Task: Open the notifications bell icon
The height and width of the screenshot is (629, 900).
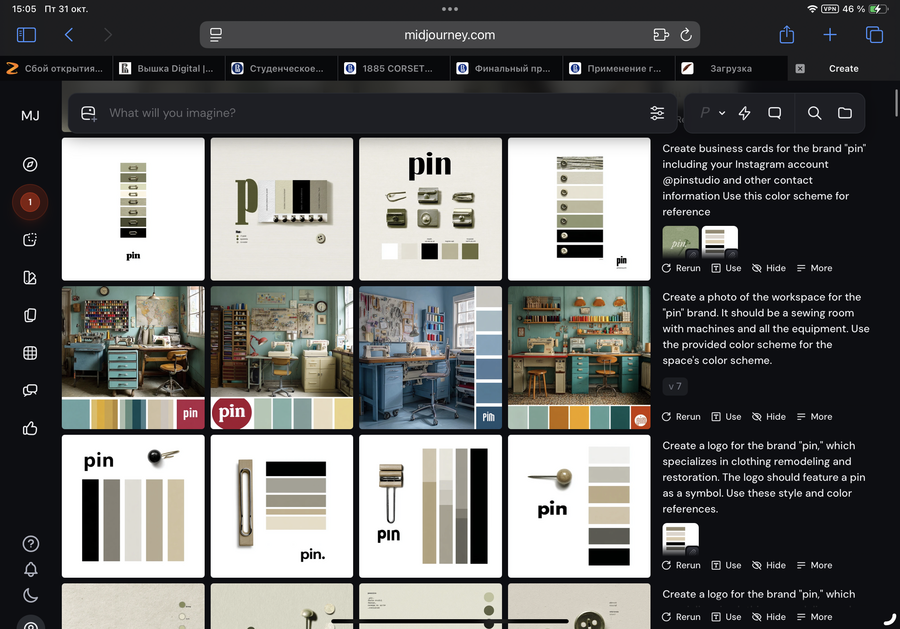Action: point(30,569)
